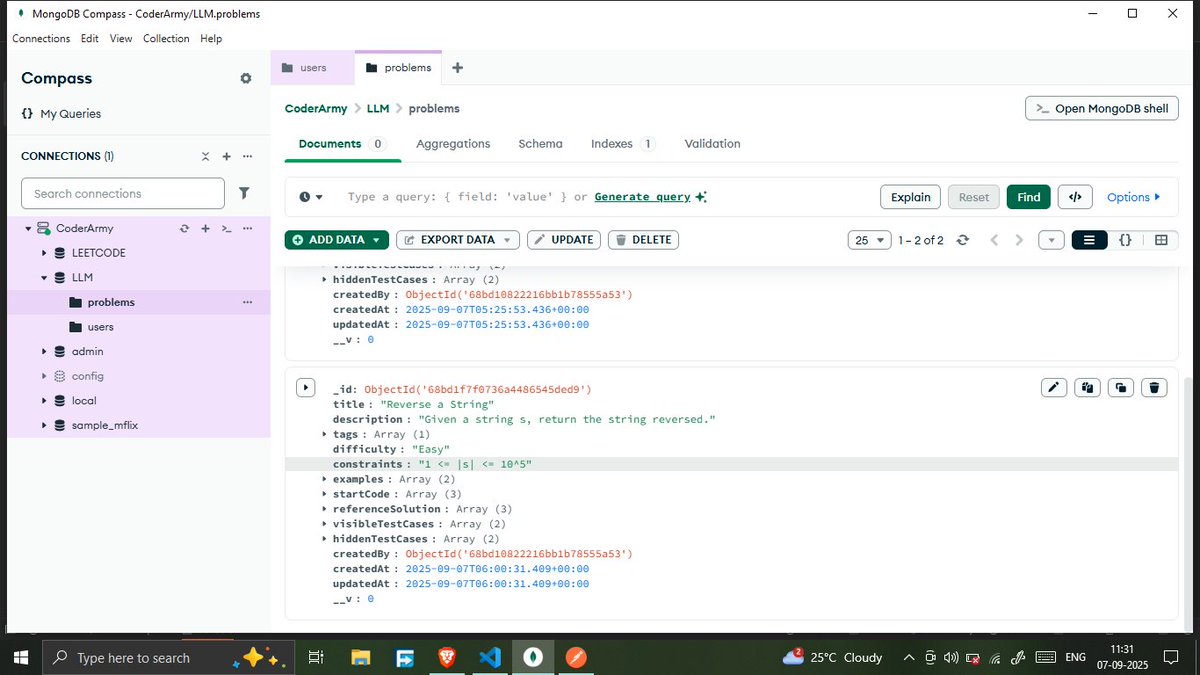Expand the sample_mflix database arrow

pos(44,425)
